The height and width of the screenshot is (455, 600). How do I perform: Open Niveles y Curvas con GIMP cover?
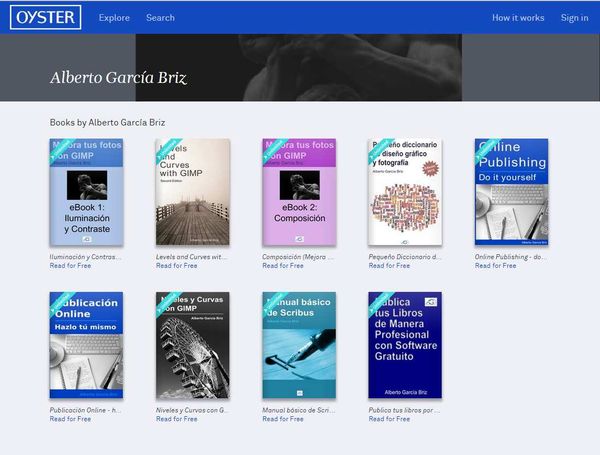[193, 345]
